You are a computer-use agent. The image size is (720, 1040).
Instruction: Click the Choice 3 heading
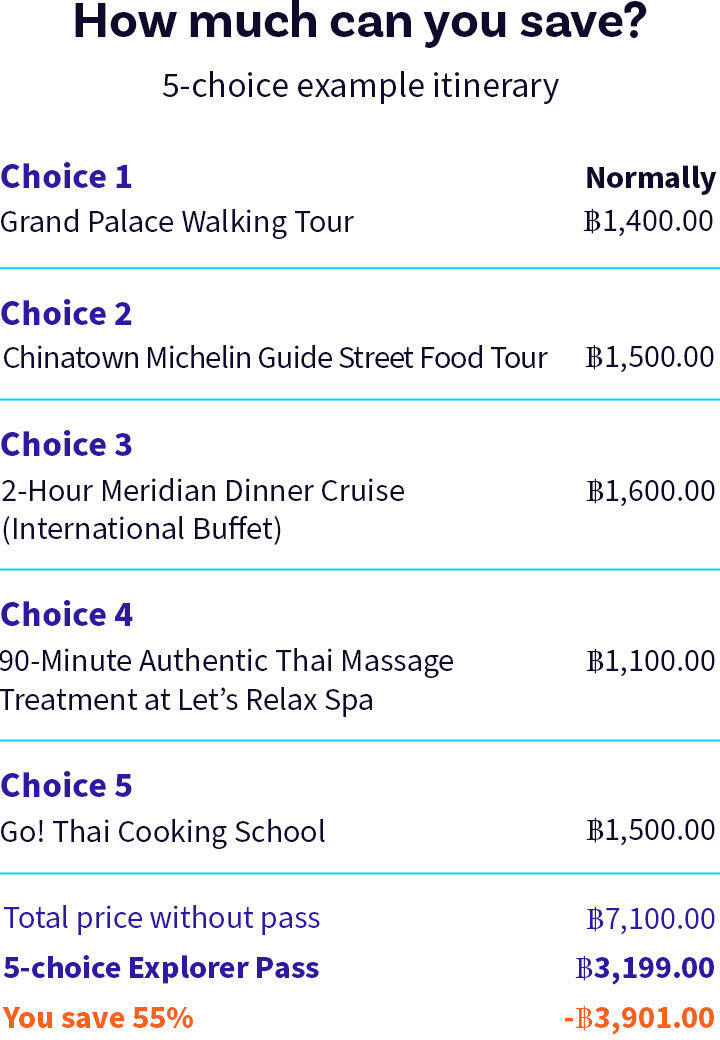coord(66,444)
